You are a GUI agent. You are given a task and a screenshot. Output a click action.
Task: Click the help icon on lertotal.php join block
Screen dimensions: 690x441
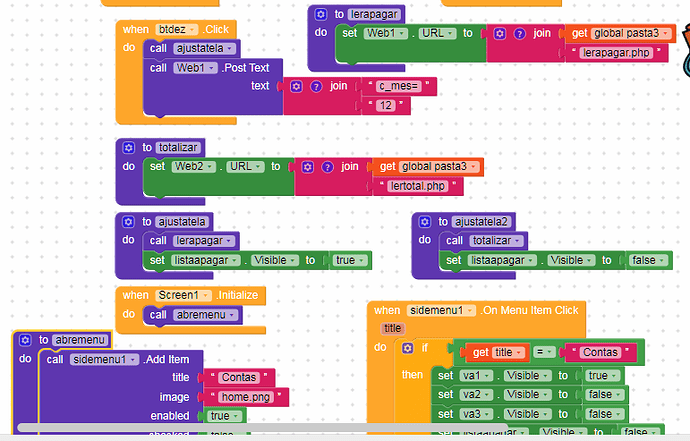327,167
